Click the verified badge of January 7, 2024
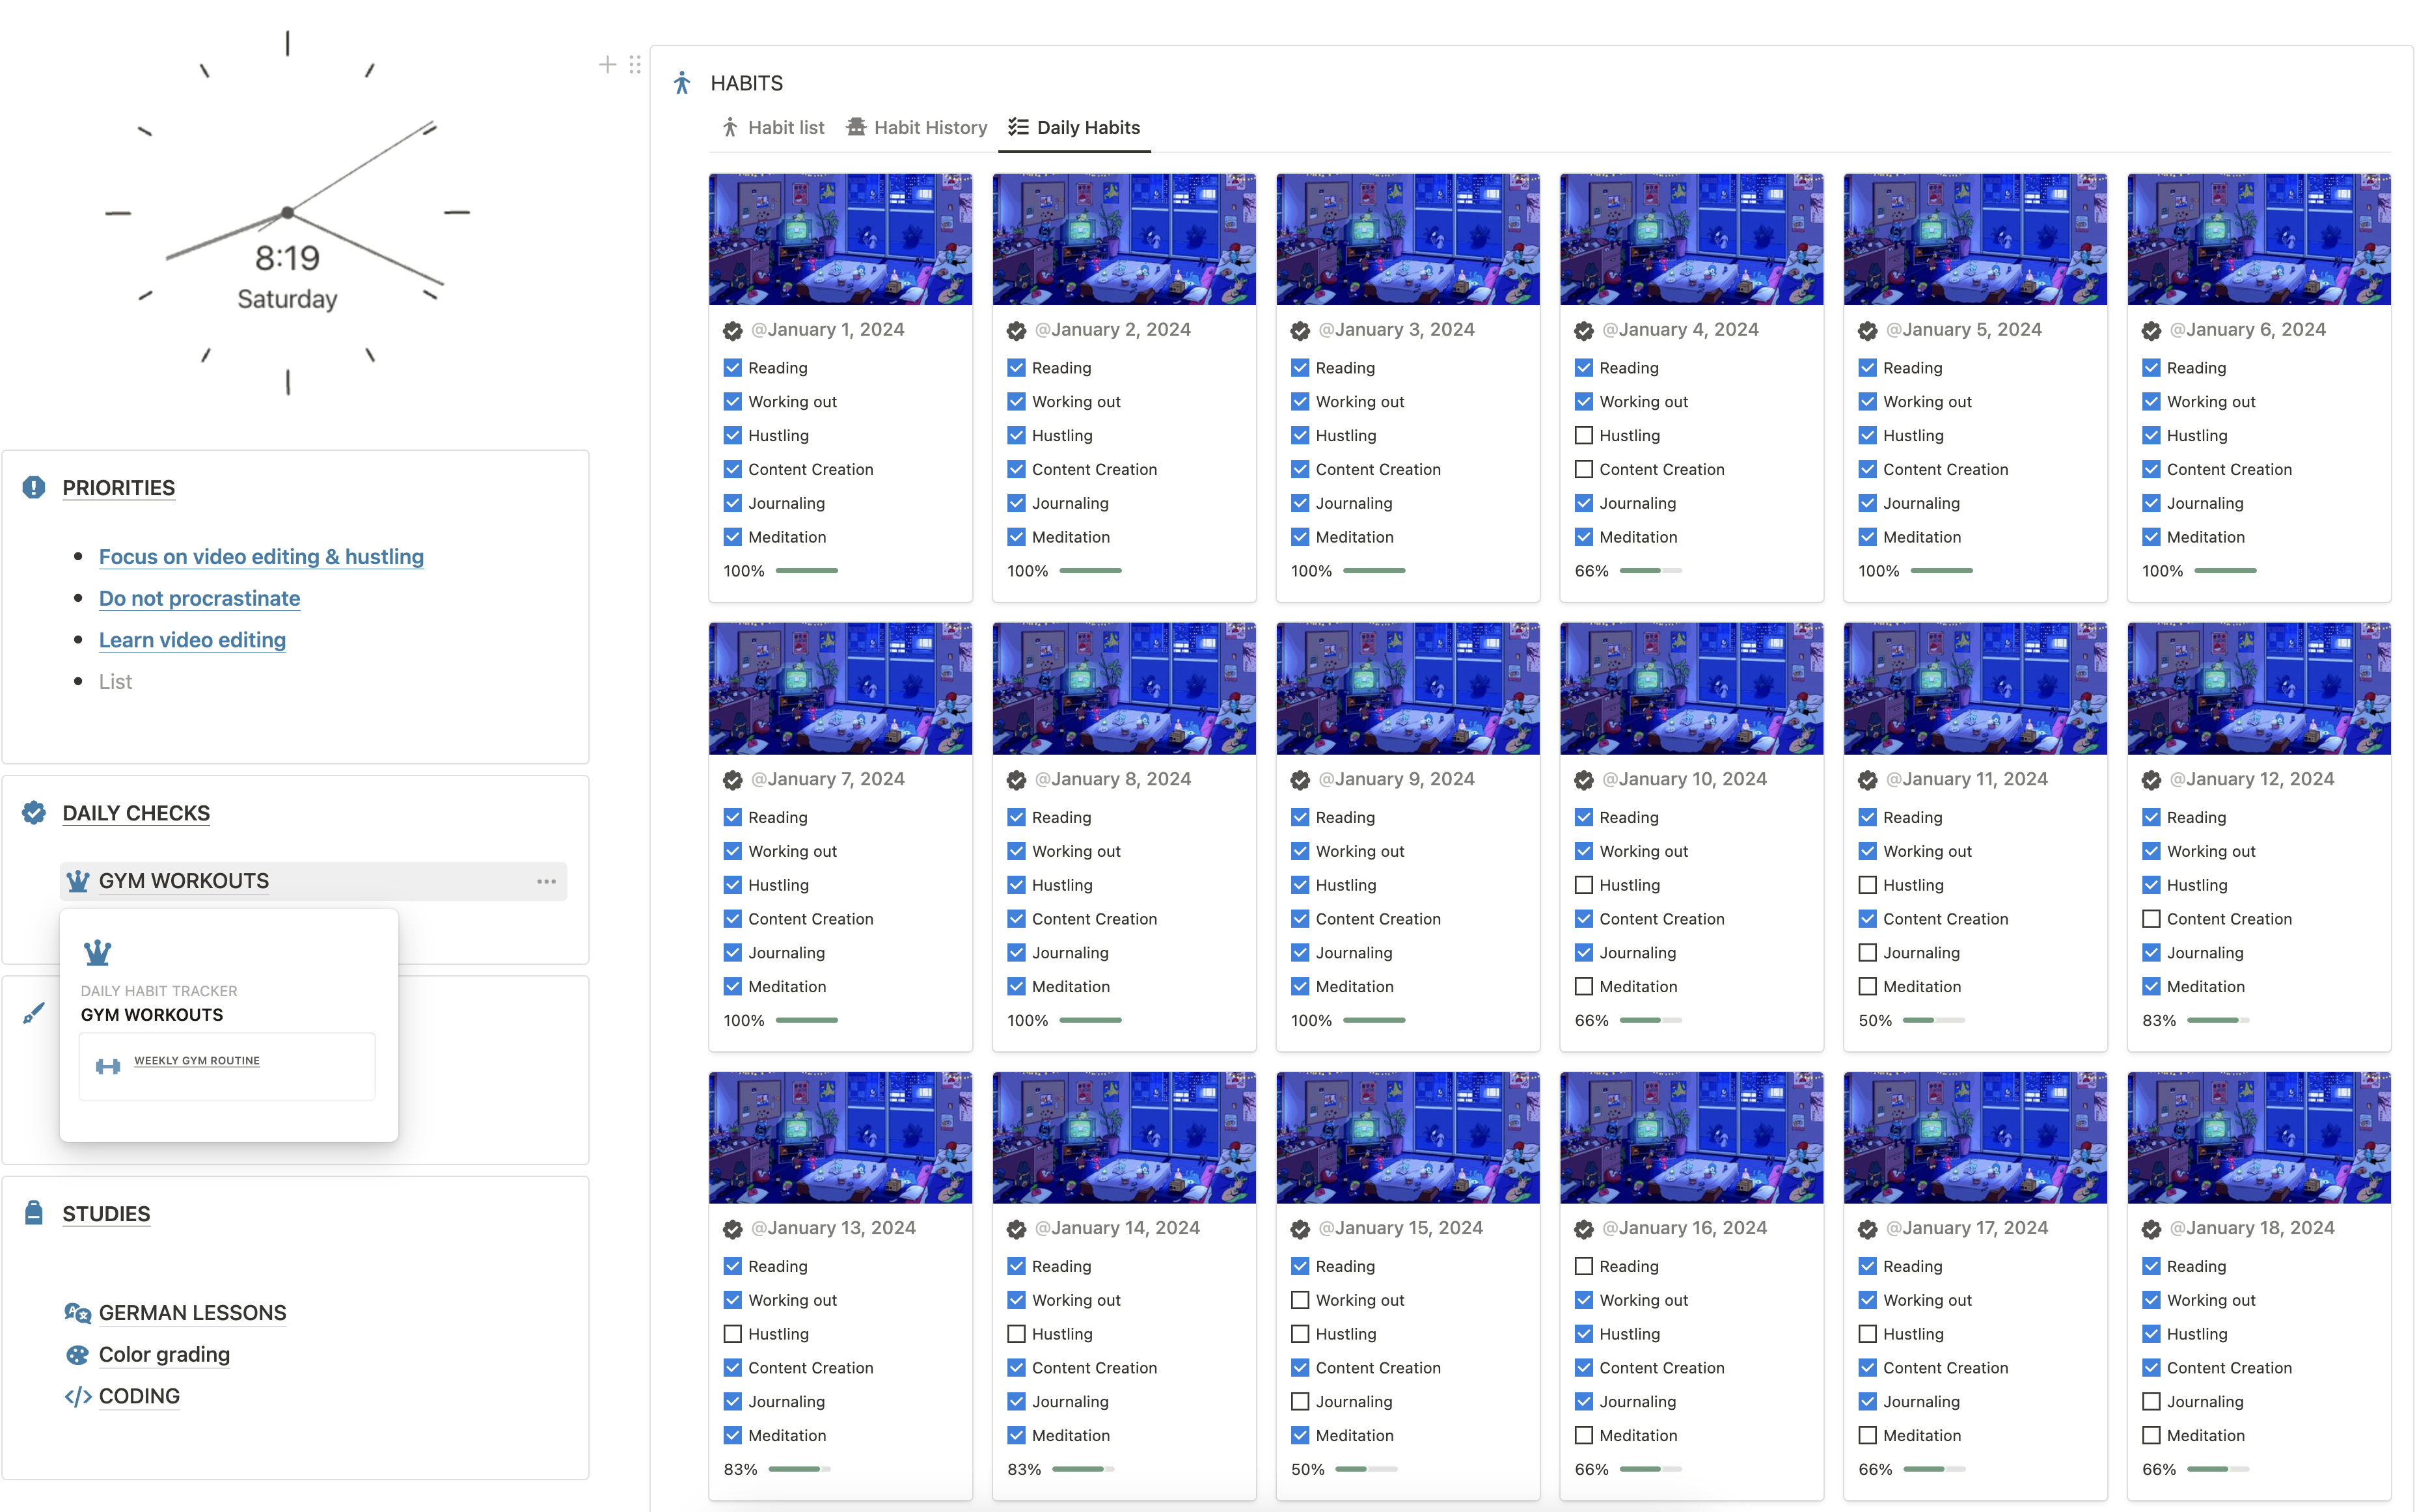 (x=733, y=780)
